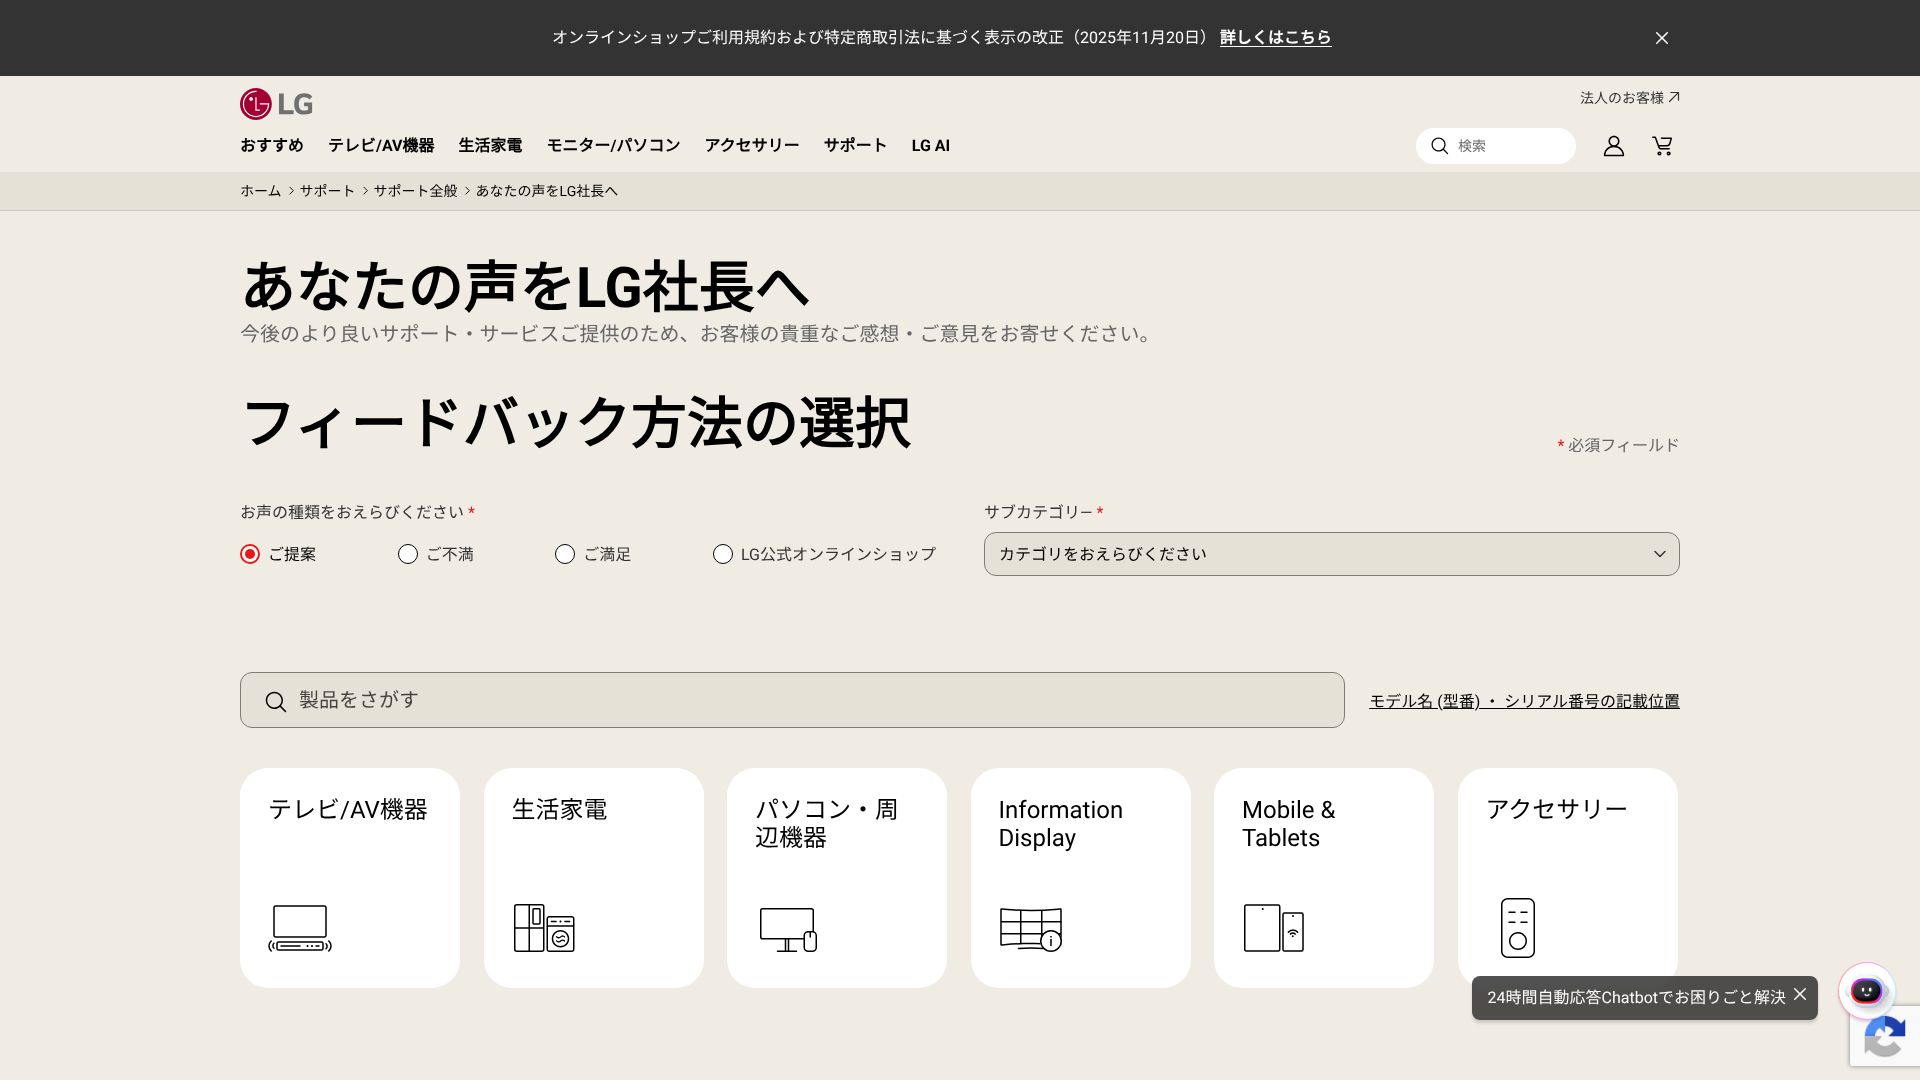1920x1080 pixels.
Task: Select the 生活家電 category card title
Action: tap(560, 810)
